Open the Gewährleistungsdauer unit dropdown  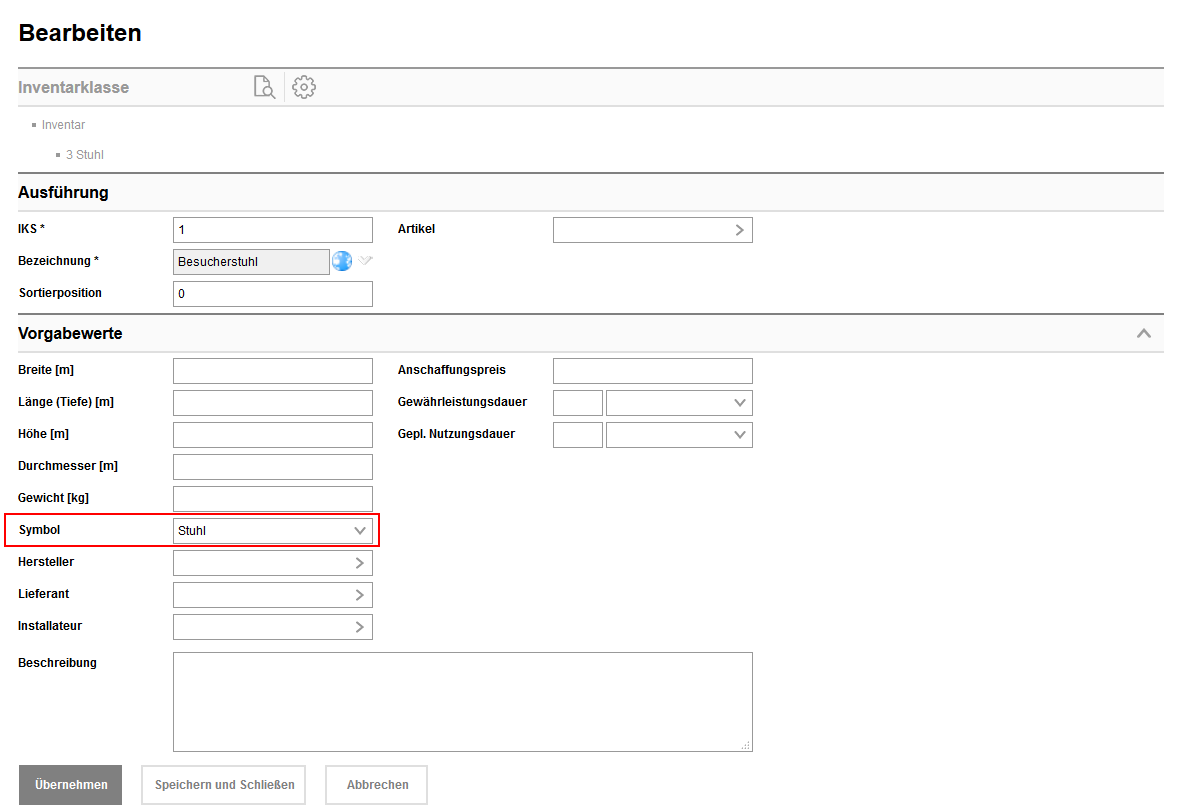(679, 403)
